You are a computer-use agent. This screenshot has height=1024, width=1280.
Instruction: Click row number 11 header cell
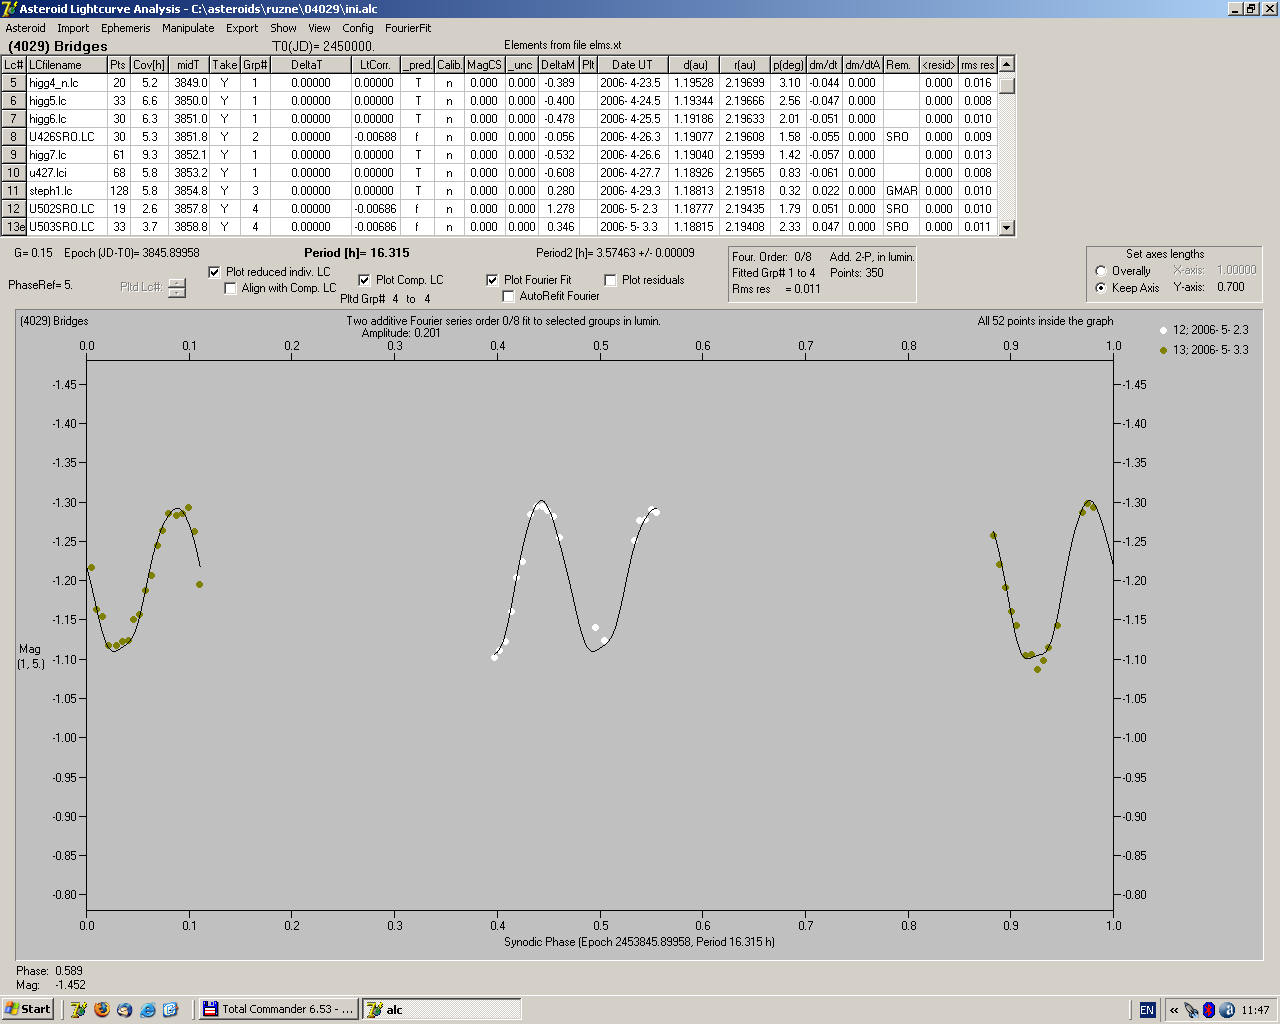click(x=14, y=191)
